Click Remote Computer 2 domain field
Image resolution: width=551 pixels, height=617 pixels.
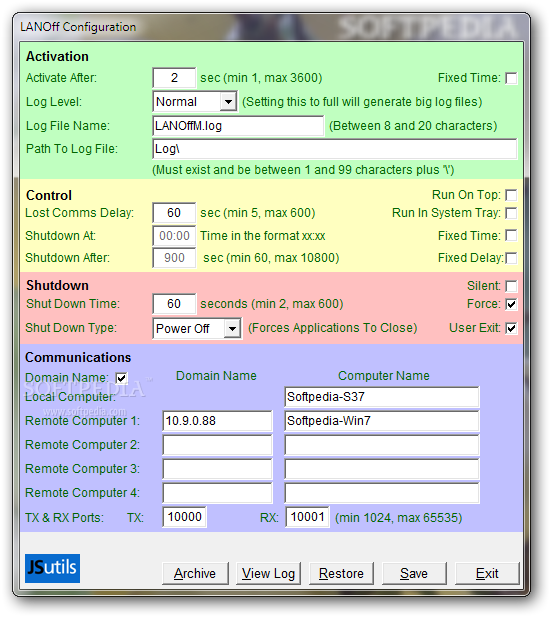[x=217, y=445]
